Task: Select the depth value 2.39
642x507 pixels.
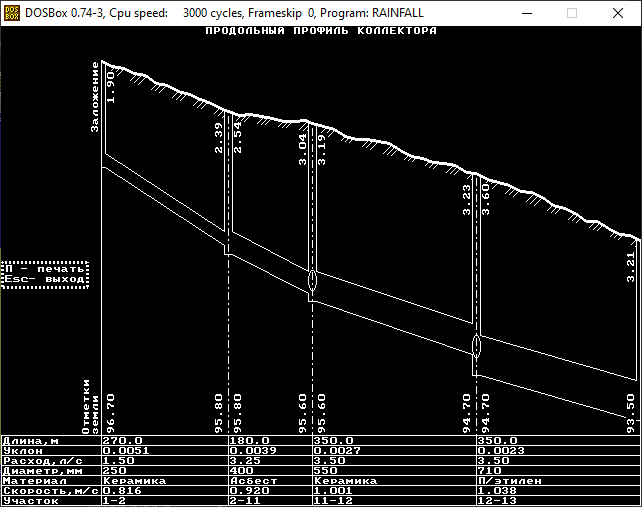Action: pos(219,138)
